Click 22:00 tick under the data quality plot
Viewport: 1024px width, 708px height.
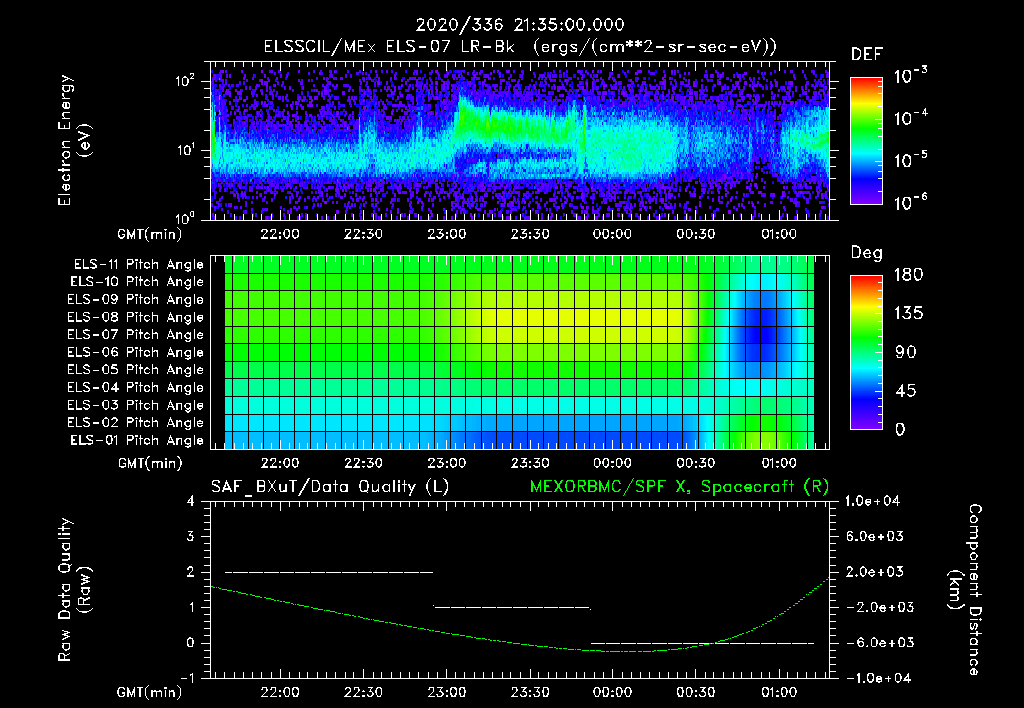point(280,692)
